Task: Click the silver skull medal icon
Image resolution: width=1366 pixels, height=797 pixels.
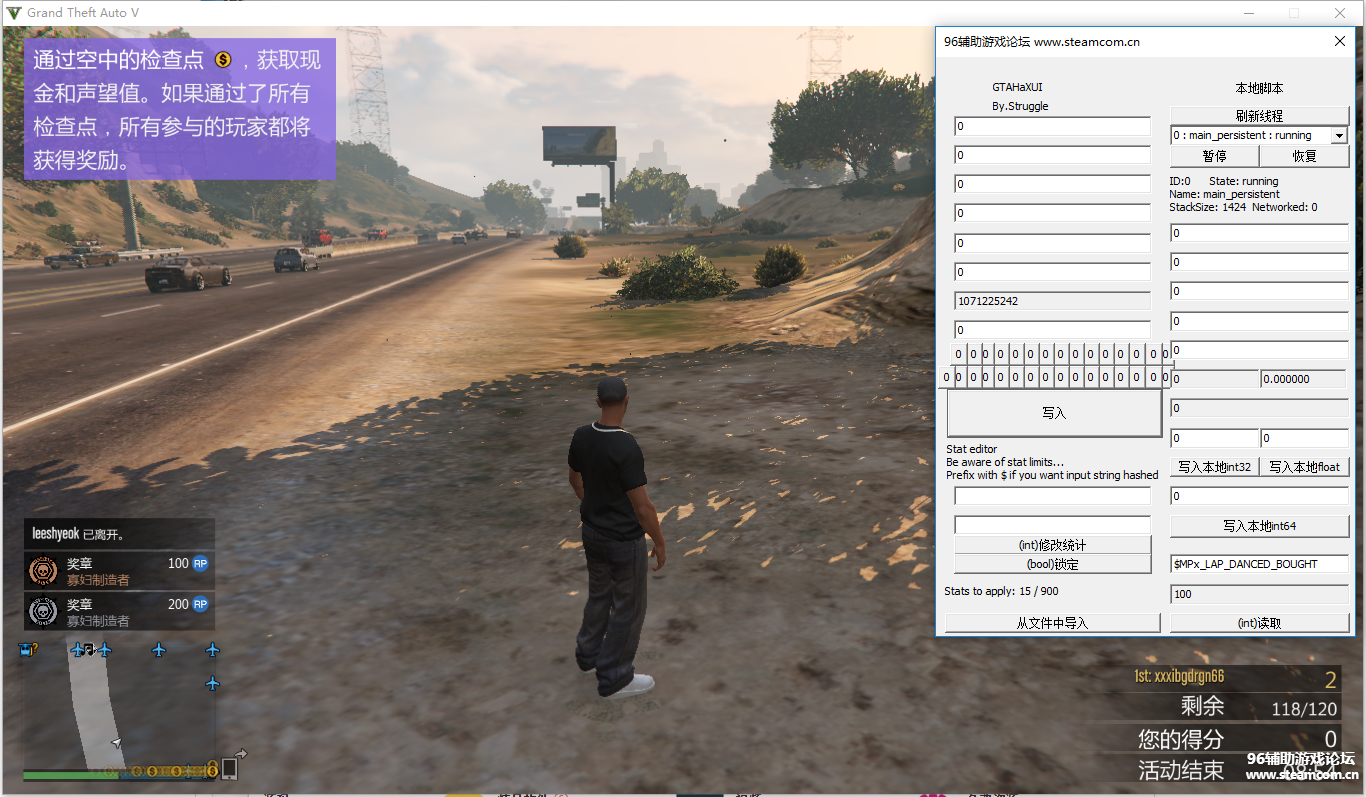Action: pyautogui.click(x=43, y=611)
